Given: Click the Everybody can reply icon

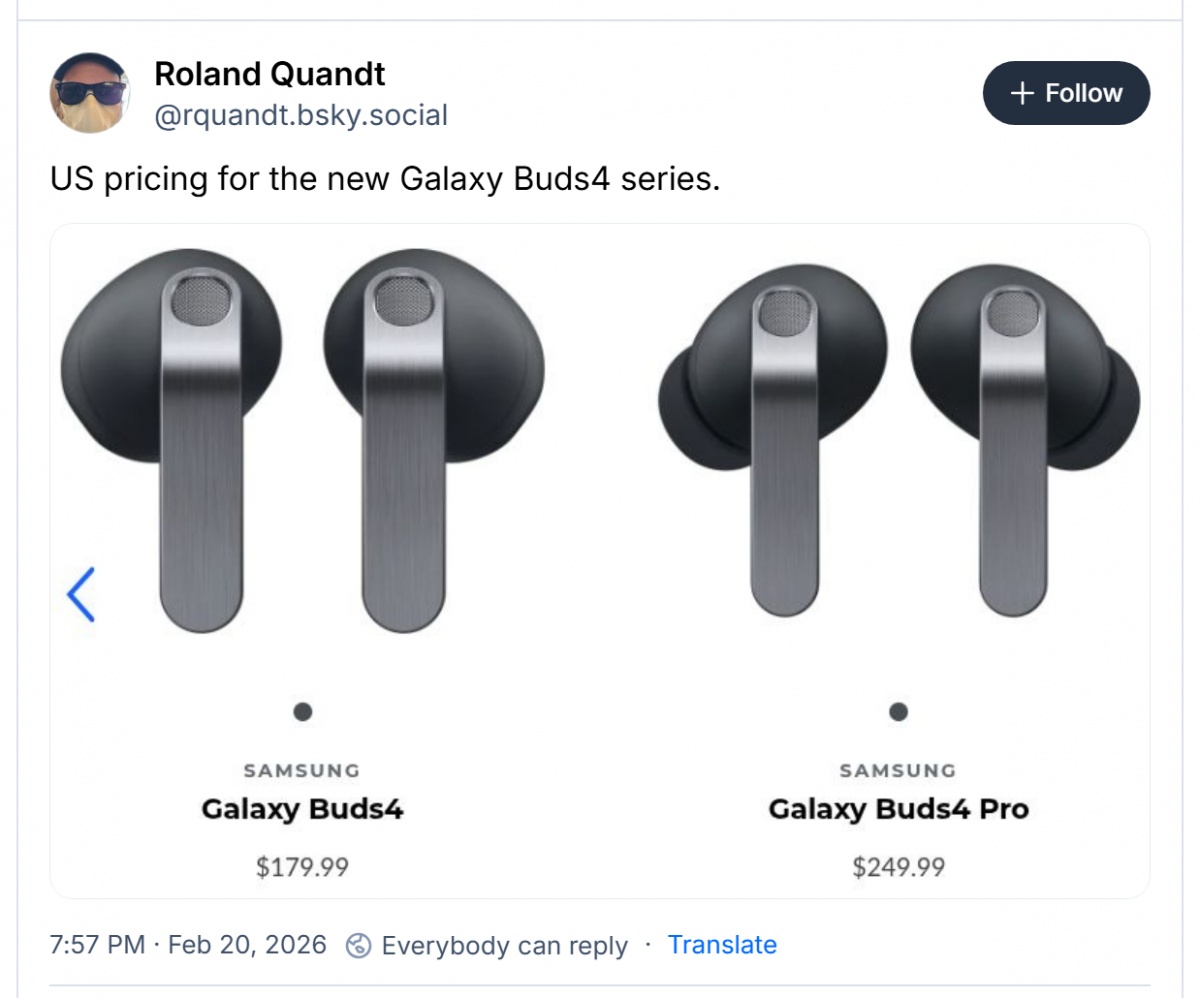Looking at the screenshot, I should [x=358, y=946].
